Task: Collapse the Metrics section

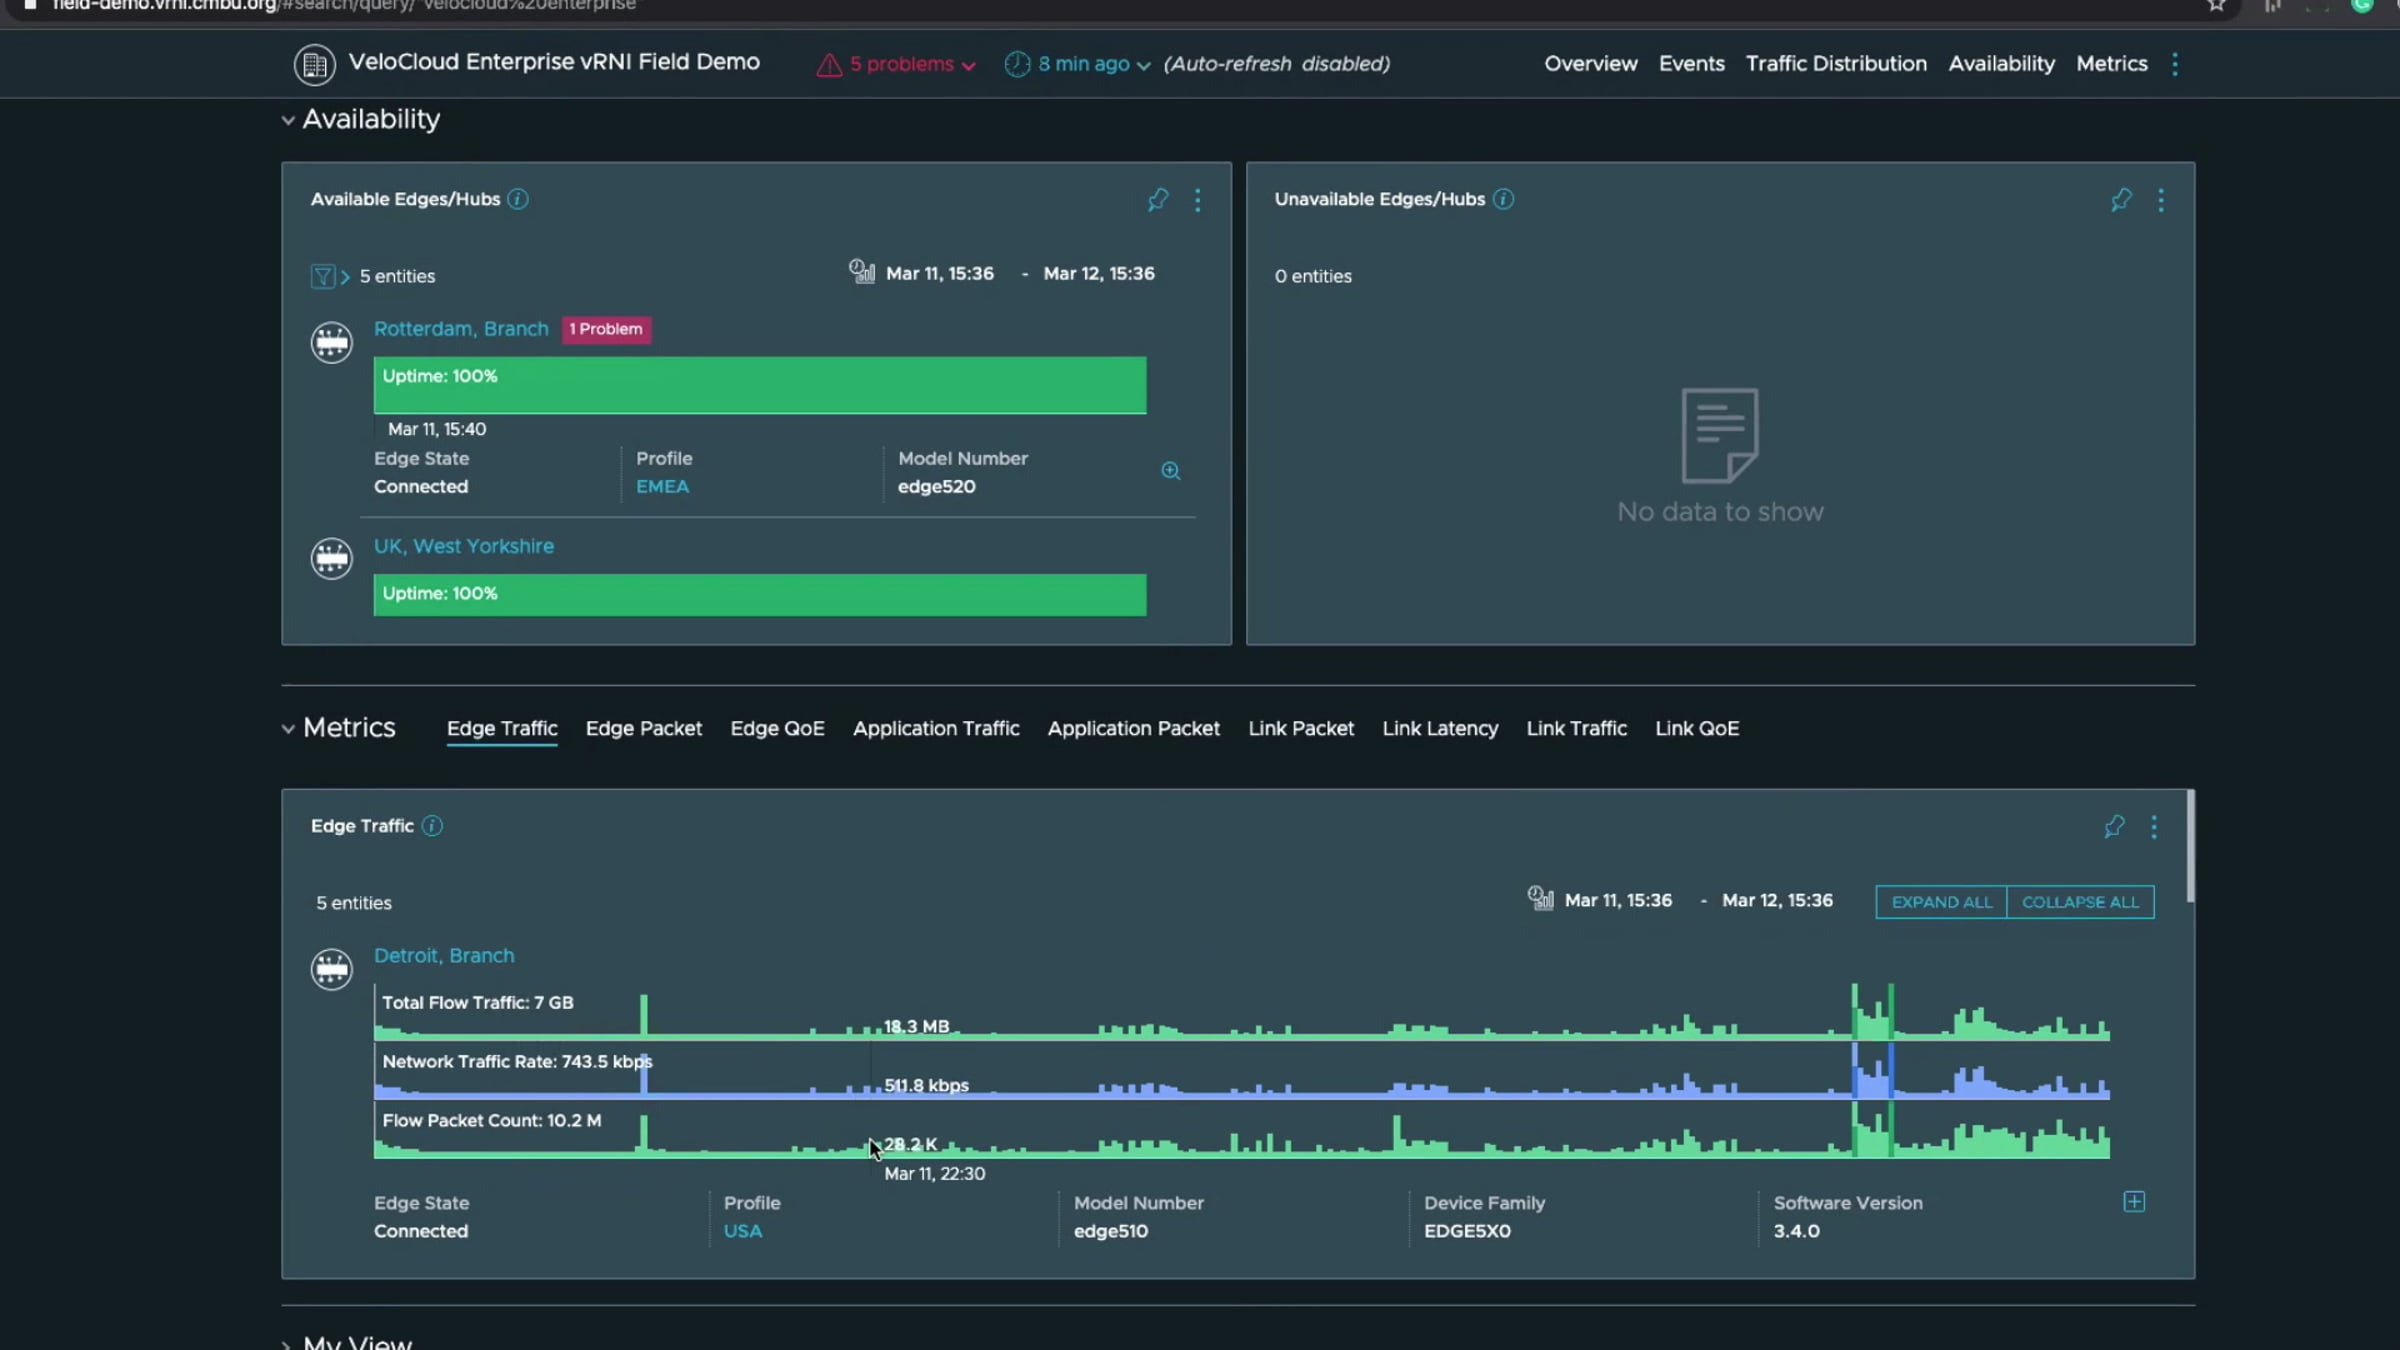Action: click(288, 729)
